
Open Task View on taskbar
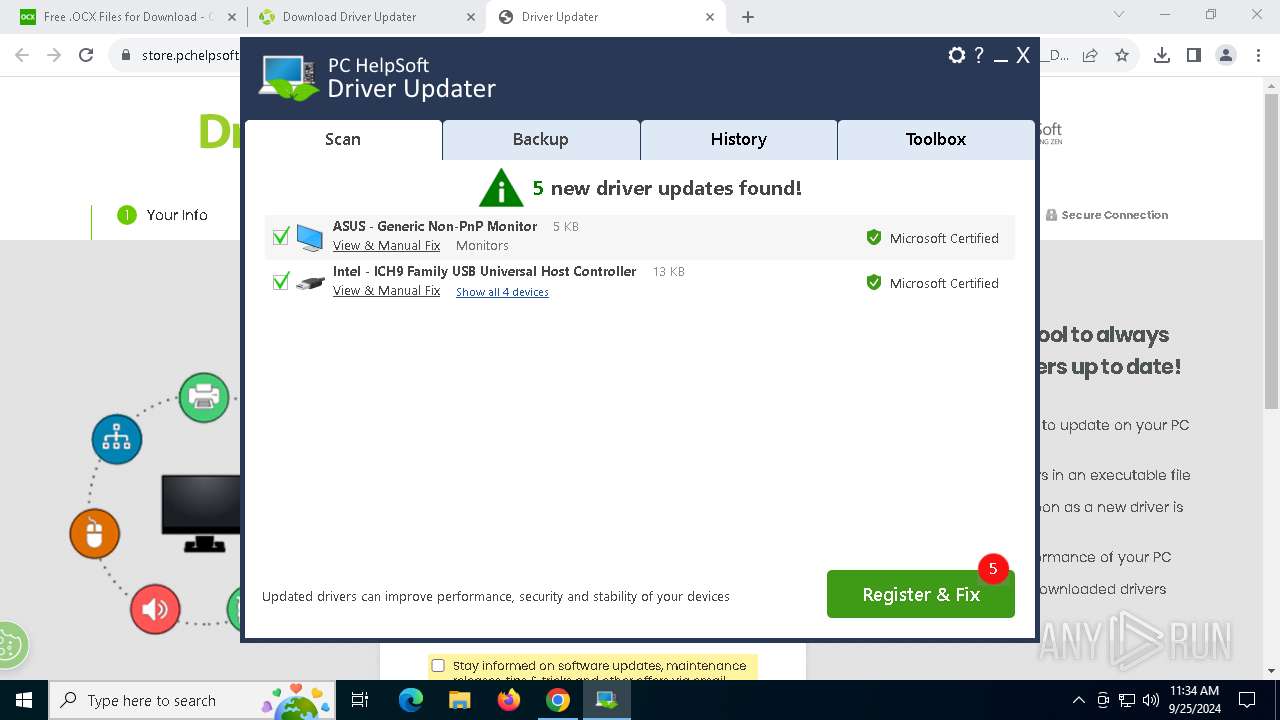pyautogui.click(x=360, y=700)
